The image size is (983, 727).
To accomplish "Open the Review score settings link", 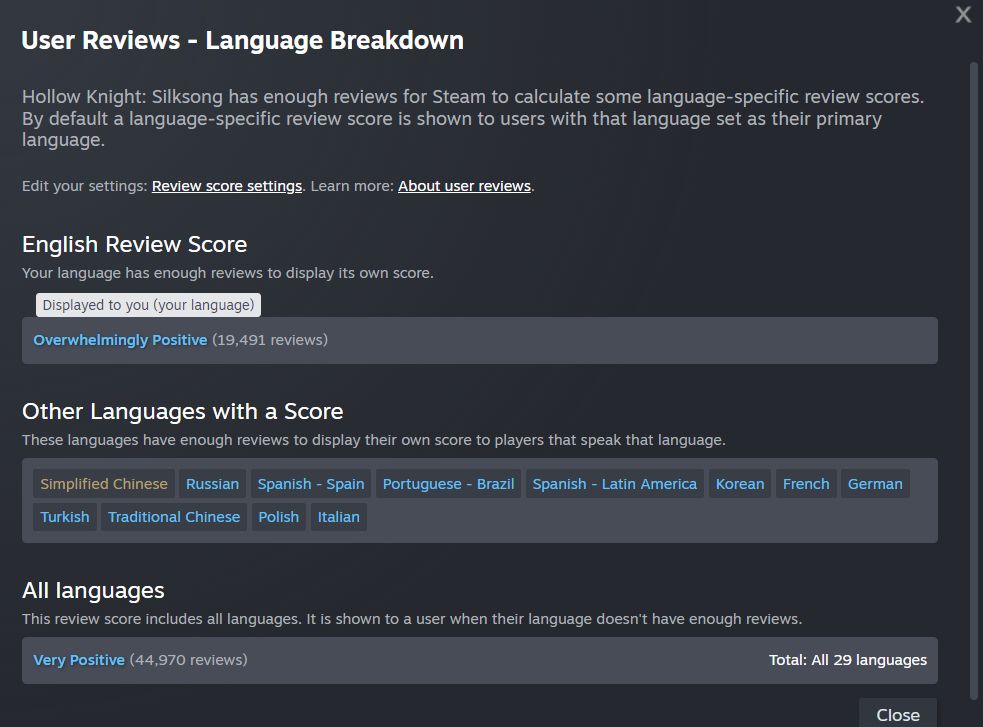I will pyautogui.click(x=227, y=186).
